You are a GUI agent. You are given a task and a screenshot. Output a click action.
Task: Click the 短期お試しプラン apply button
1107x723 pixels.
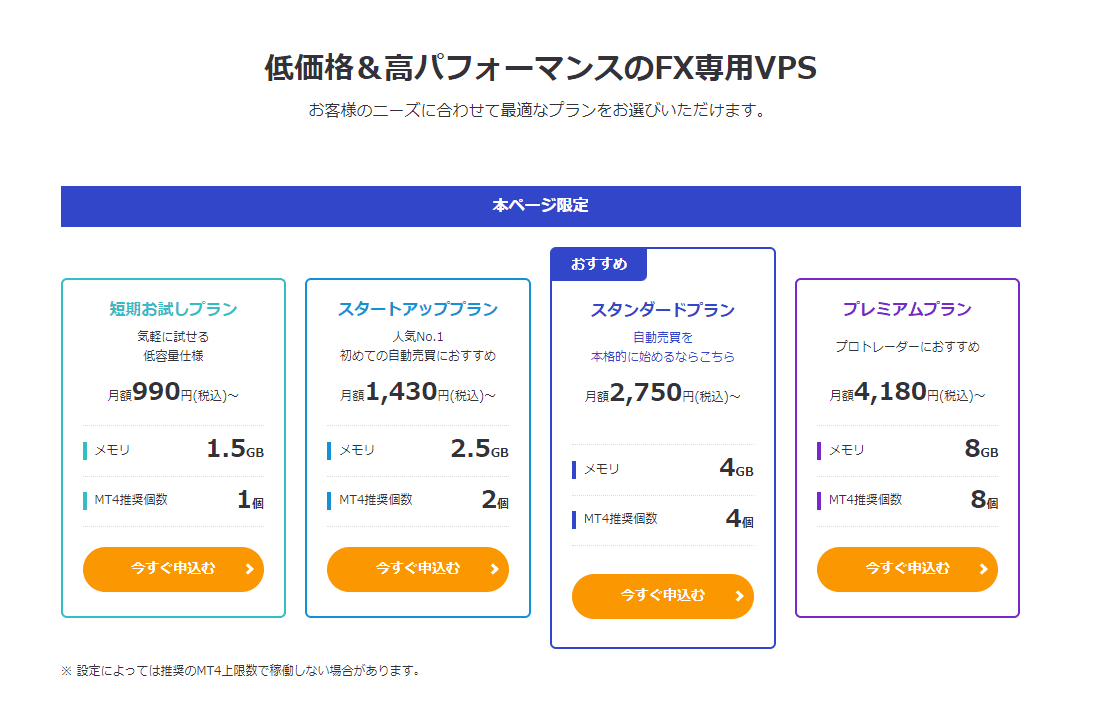tap(173, 569)
